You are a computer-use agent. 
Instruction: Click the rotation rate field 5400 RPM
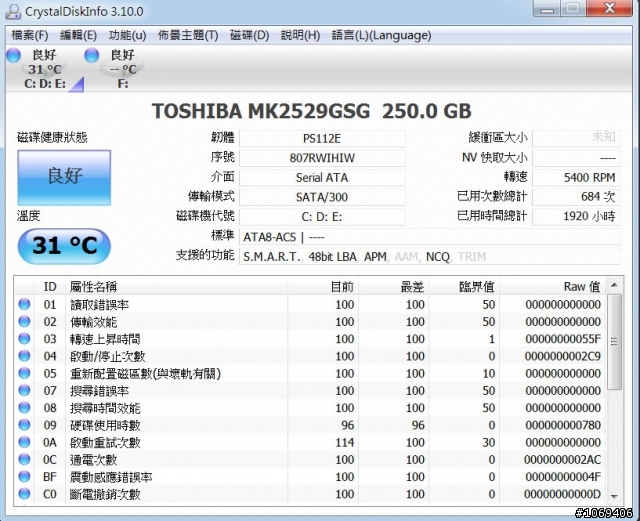(576, 178)
